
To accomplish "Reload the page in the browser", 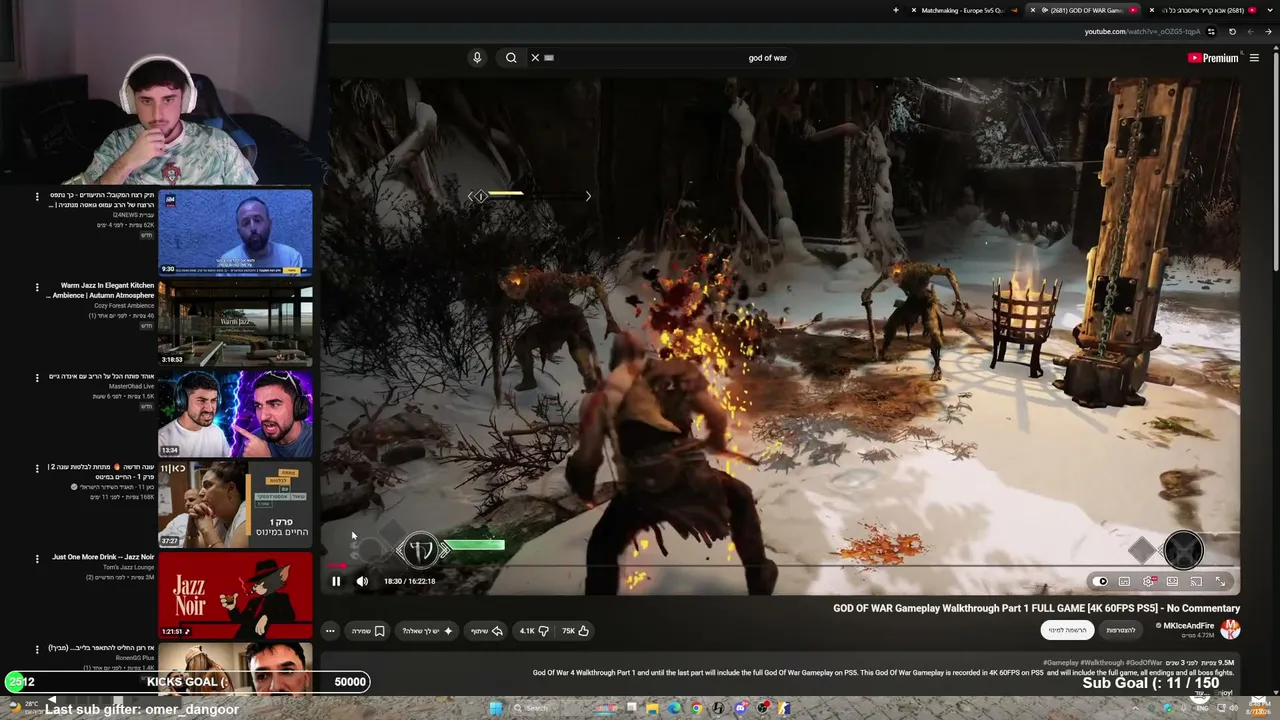I will (x=1232, y=31).
